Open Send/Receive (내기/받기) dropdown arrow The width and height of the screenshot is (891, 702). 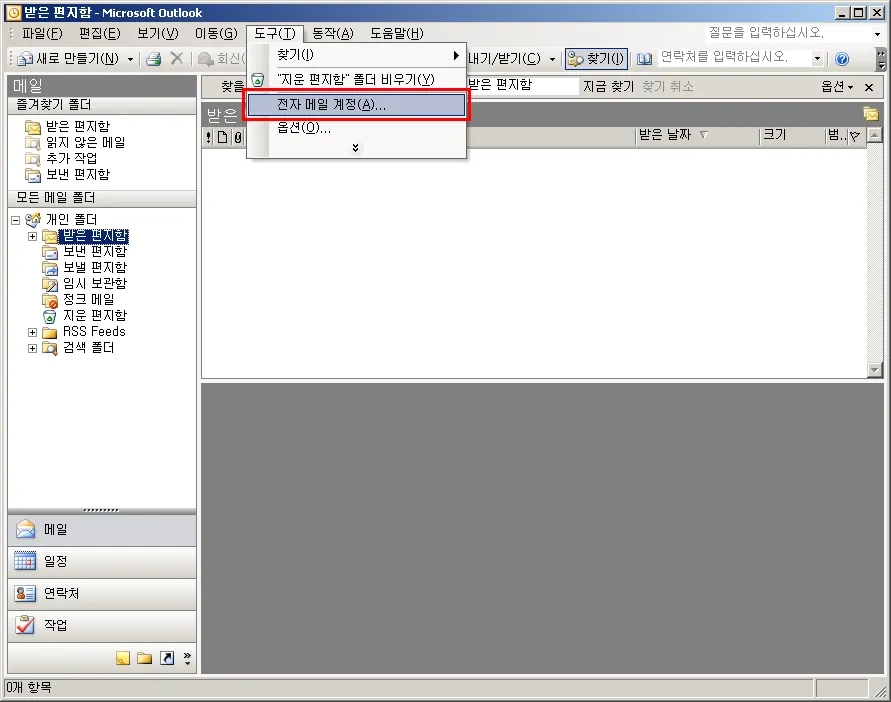[552, 59]
